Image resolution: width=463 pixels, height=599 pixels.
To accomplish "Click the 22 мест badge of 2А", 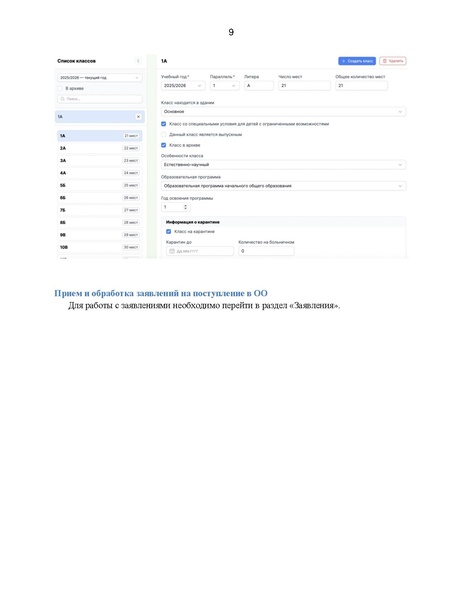I will tap(131, 148).
